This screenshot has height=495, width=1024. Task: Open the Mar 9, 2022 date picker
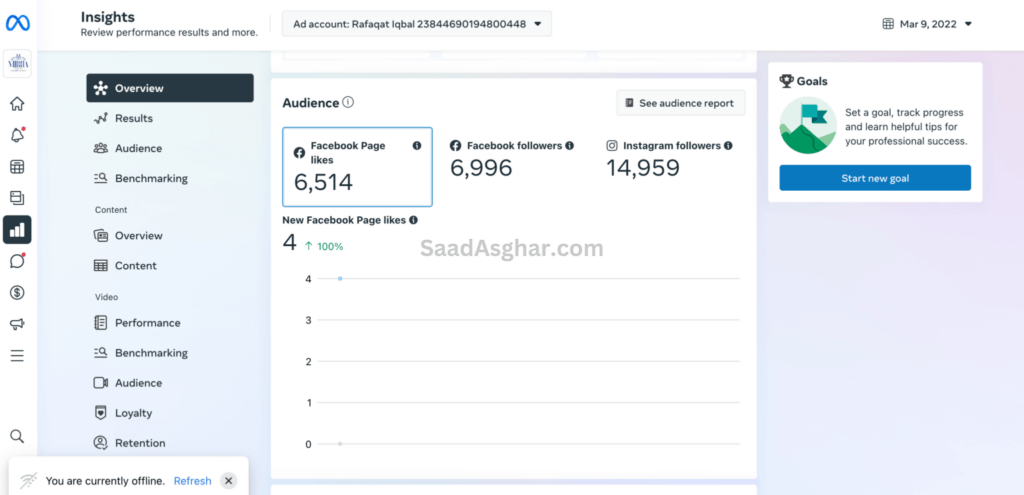(x=927, y=24)
